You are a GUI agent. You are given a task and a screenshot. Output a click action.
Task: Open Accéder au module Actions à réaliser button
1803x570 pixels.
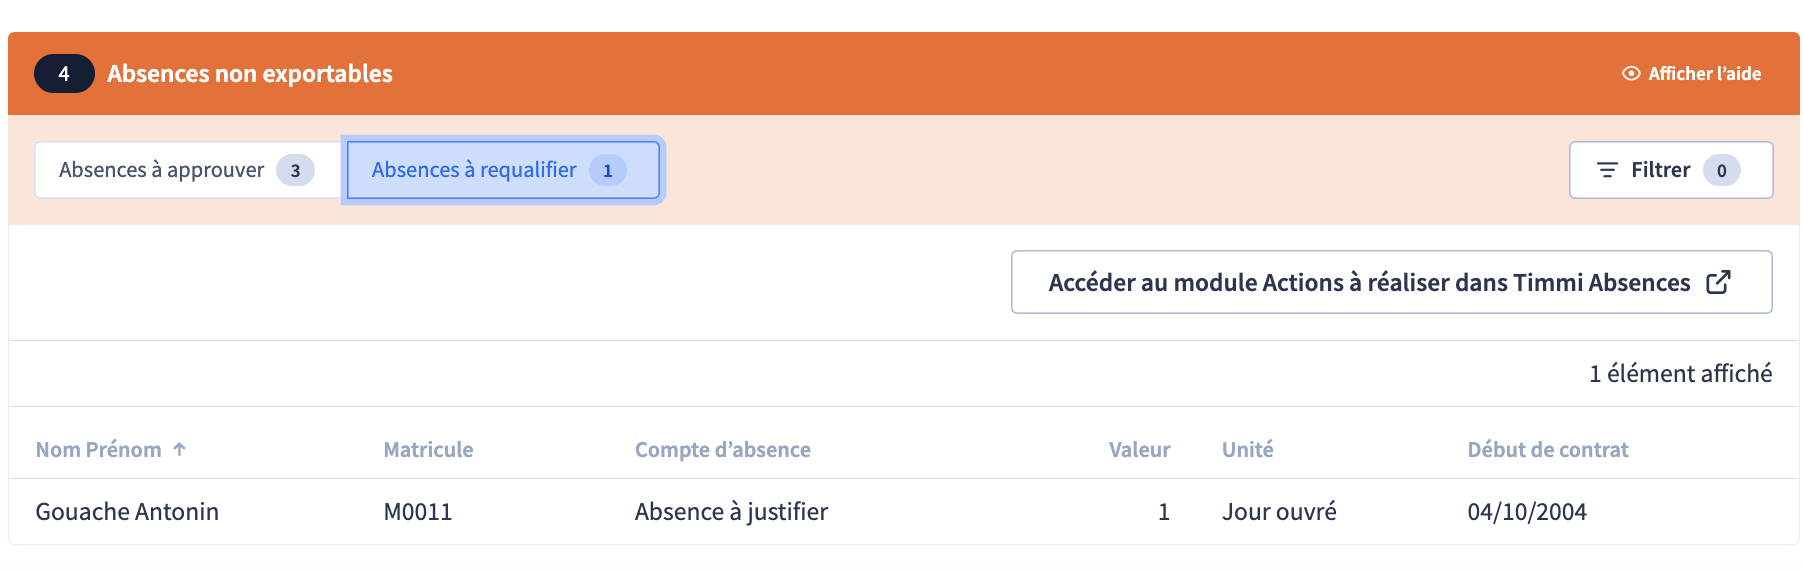1391,282
